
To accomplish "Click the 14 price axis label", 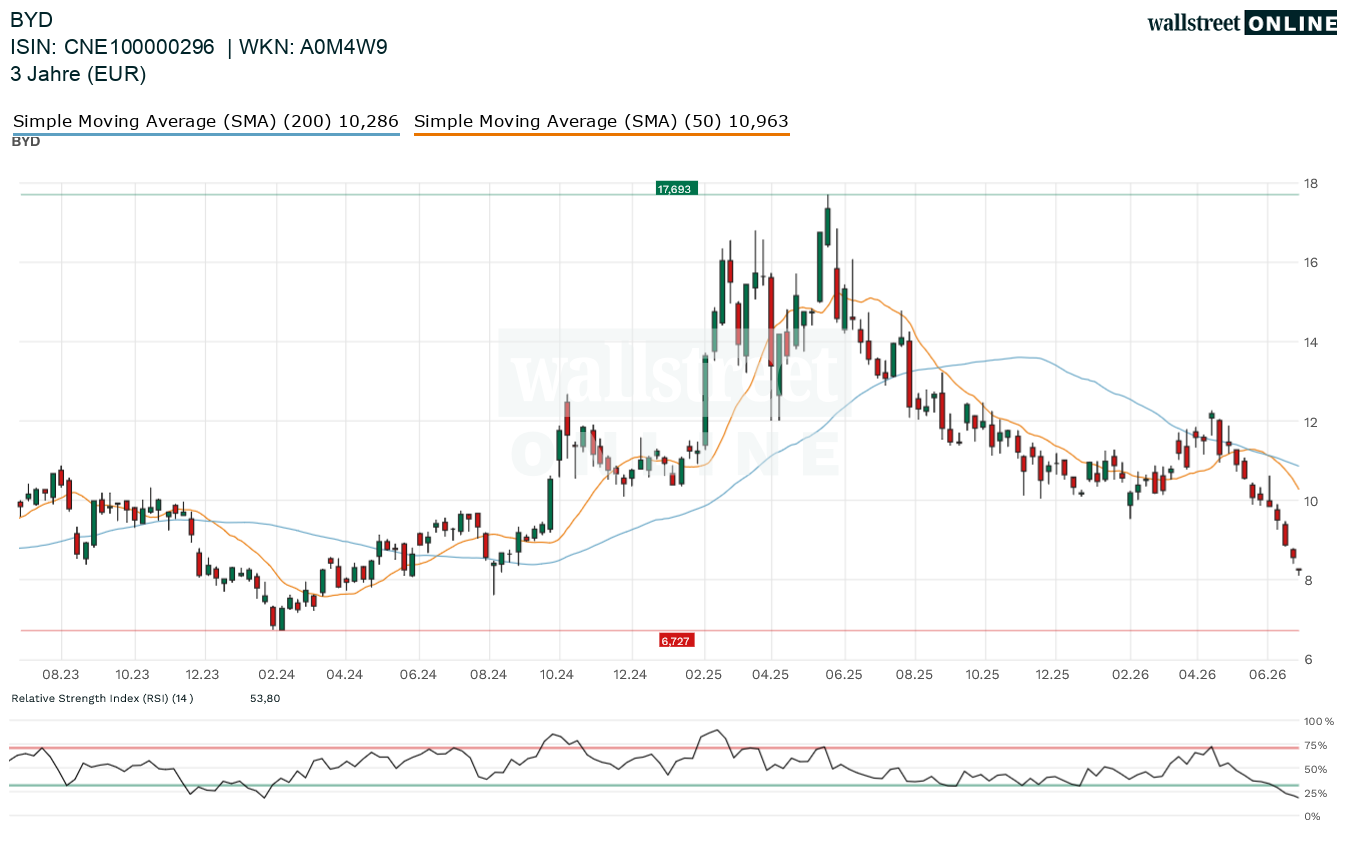I will (1310, 342).
